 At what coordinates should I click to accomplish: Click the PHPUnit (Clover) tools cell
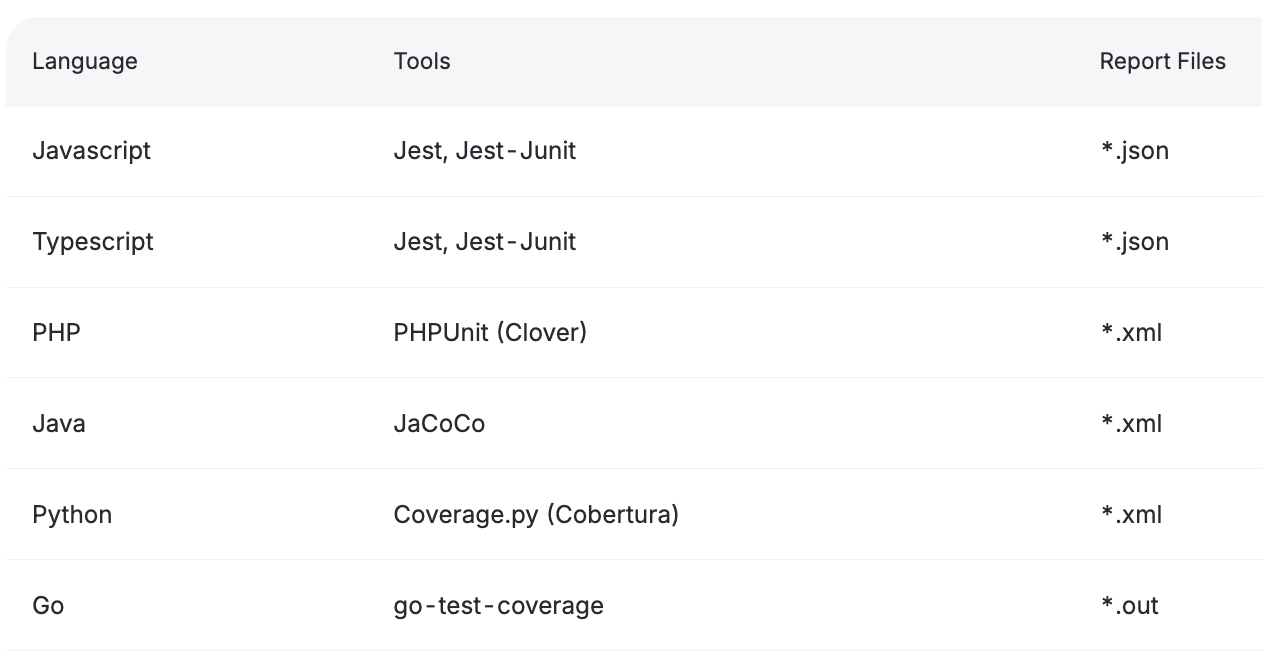point(490,332)
